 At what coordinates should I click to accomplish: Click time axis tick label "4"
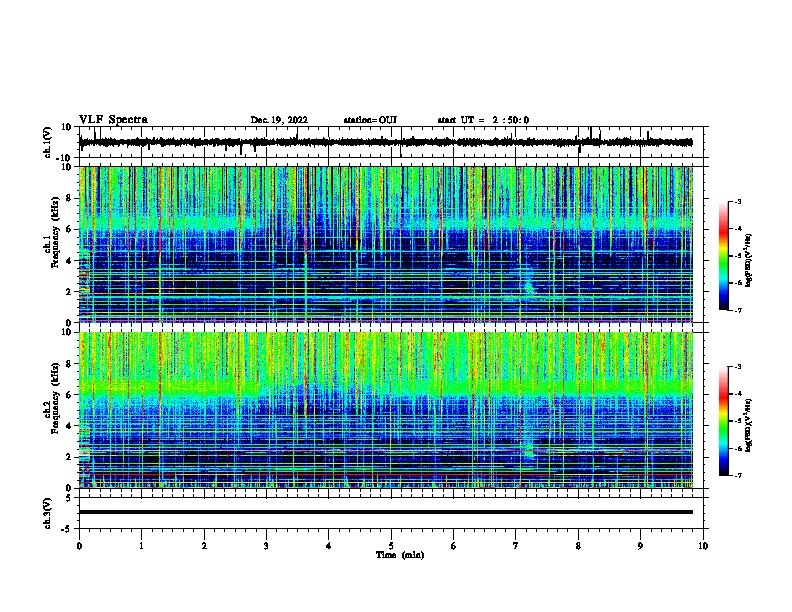[329, 546]
